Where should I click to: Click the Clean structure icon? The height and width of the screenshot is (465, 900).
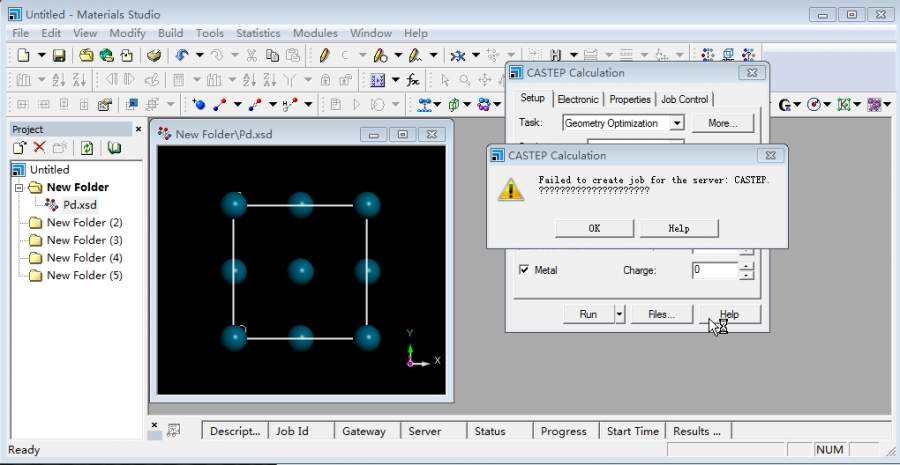[x=457, y=56]
